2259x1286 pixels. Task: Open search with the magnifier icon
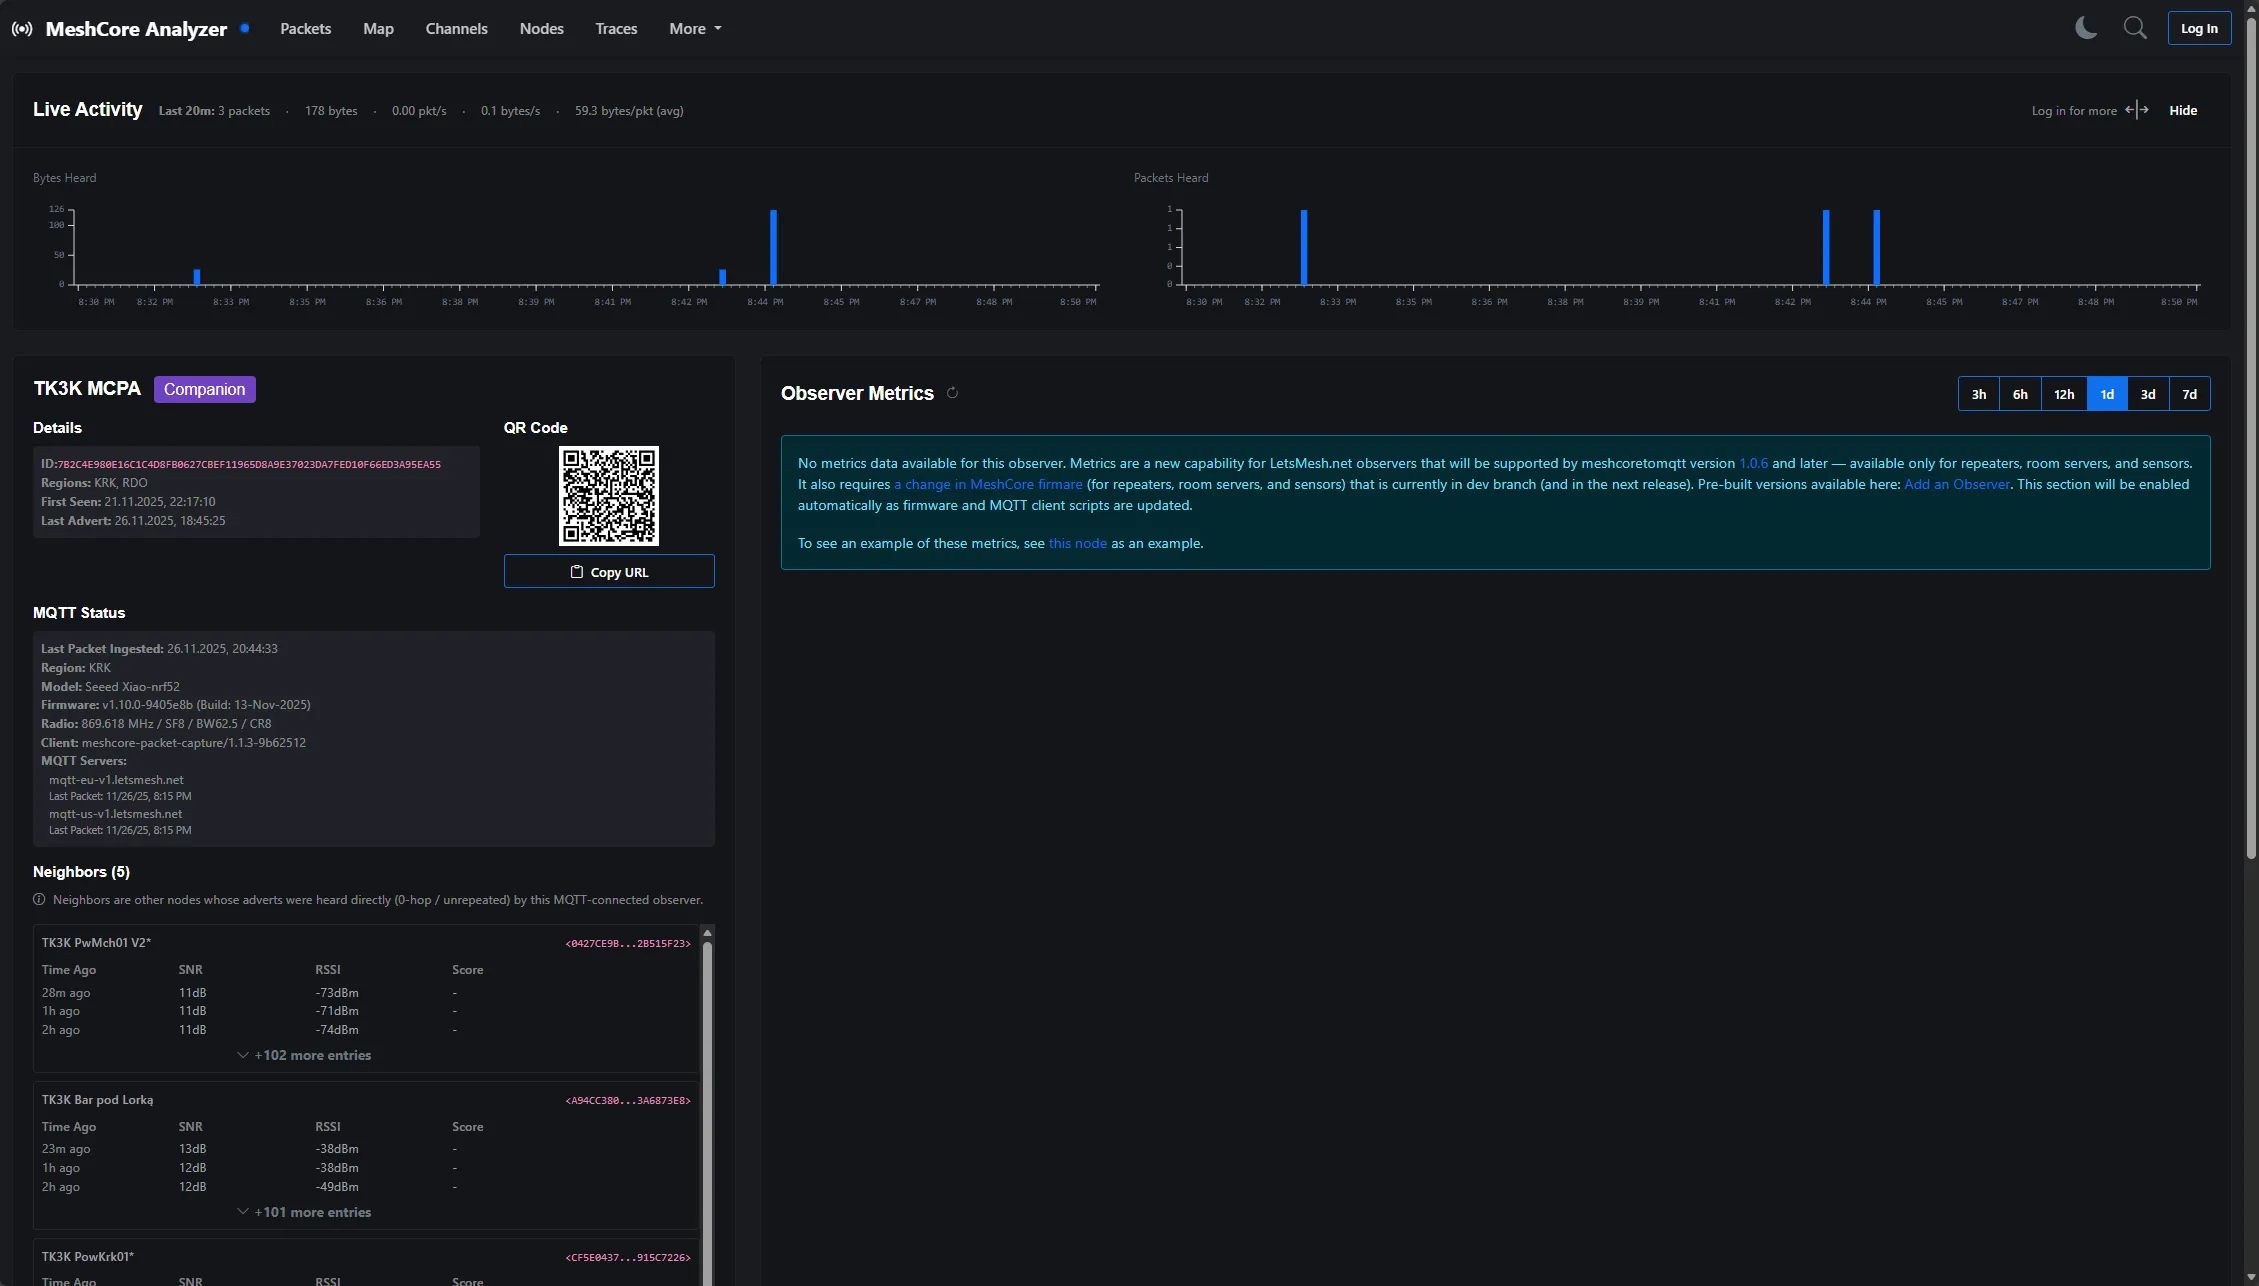(x=2135, y=28)
